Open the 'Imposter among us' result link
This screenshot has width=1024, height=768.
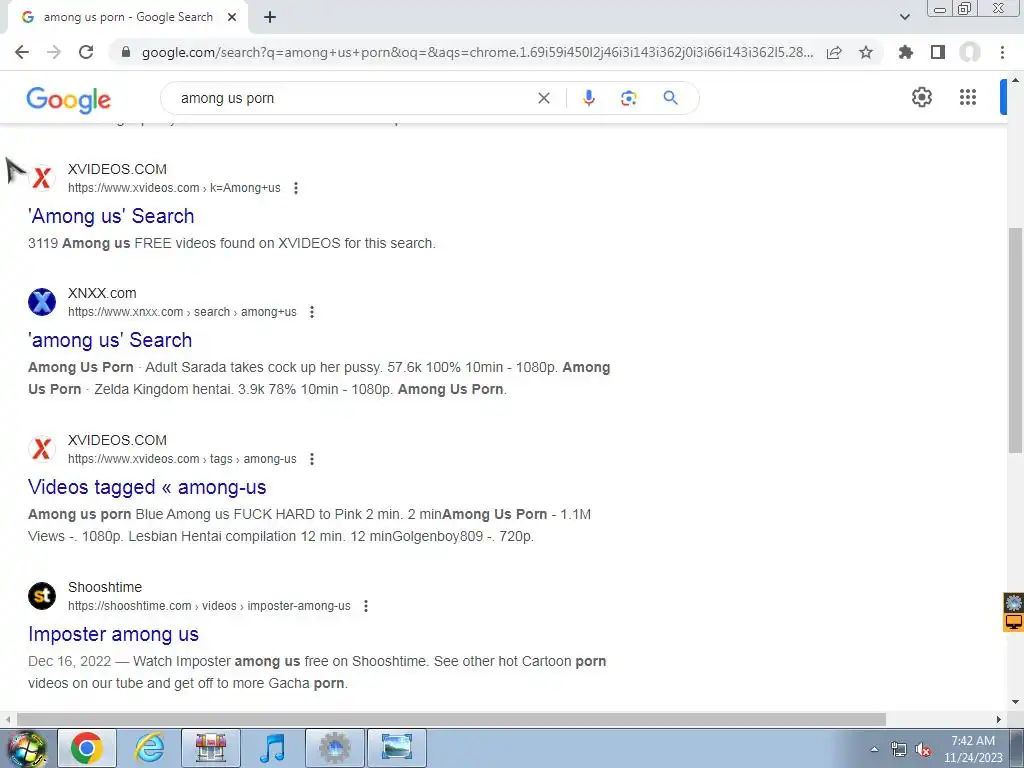[114, 634]
